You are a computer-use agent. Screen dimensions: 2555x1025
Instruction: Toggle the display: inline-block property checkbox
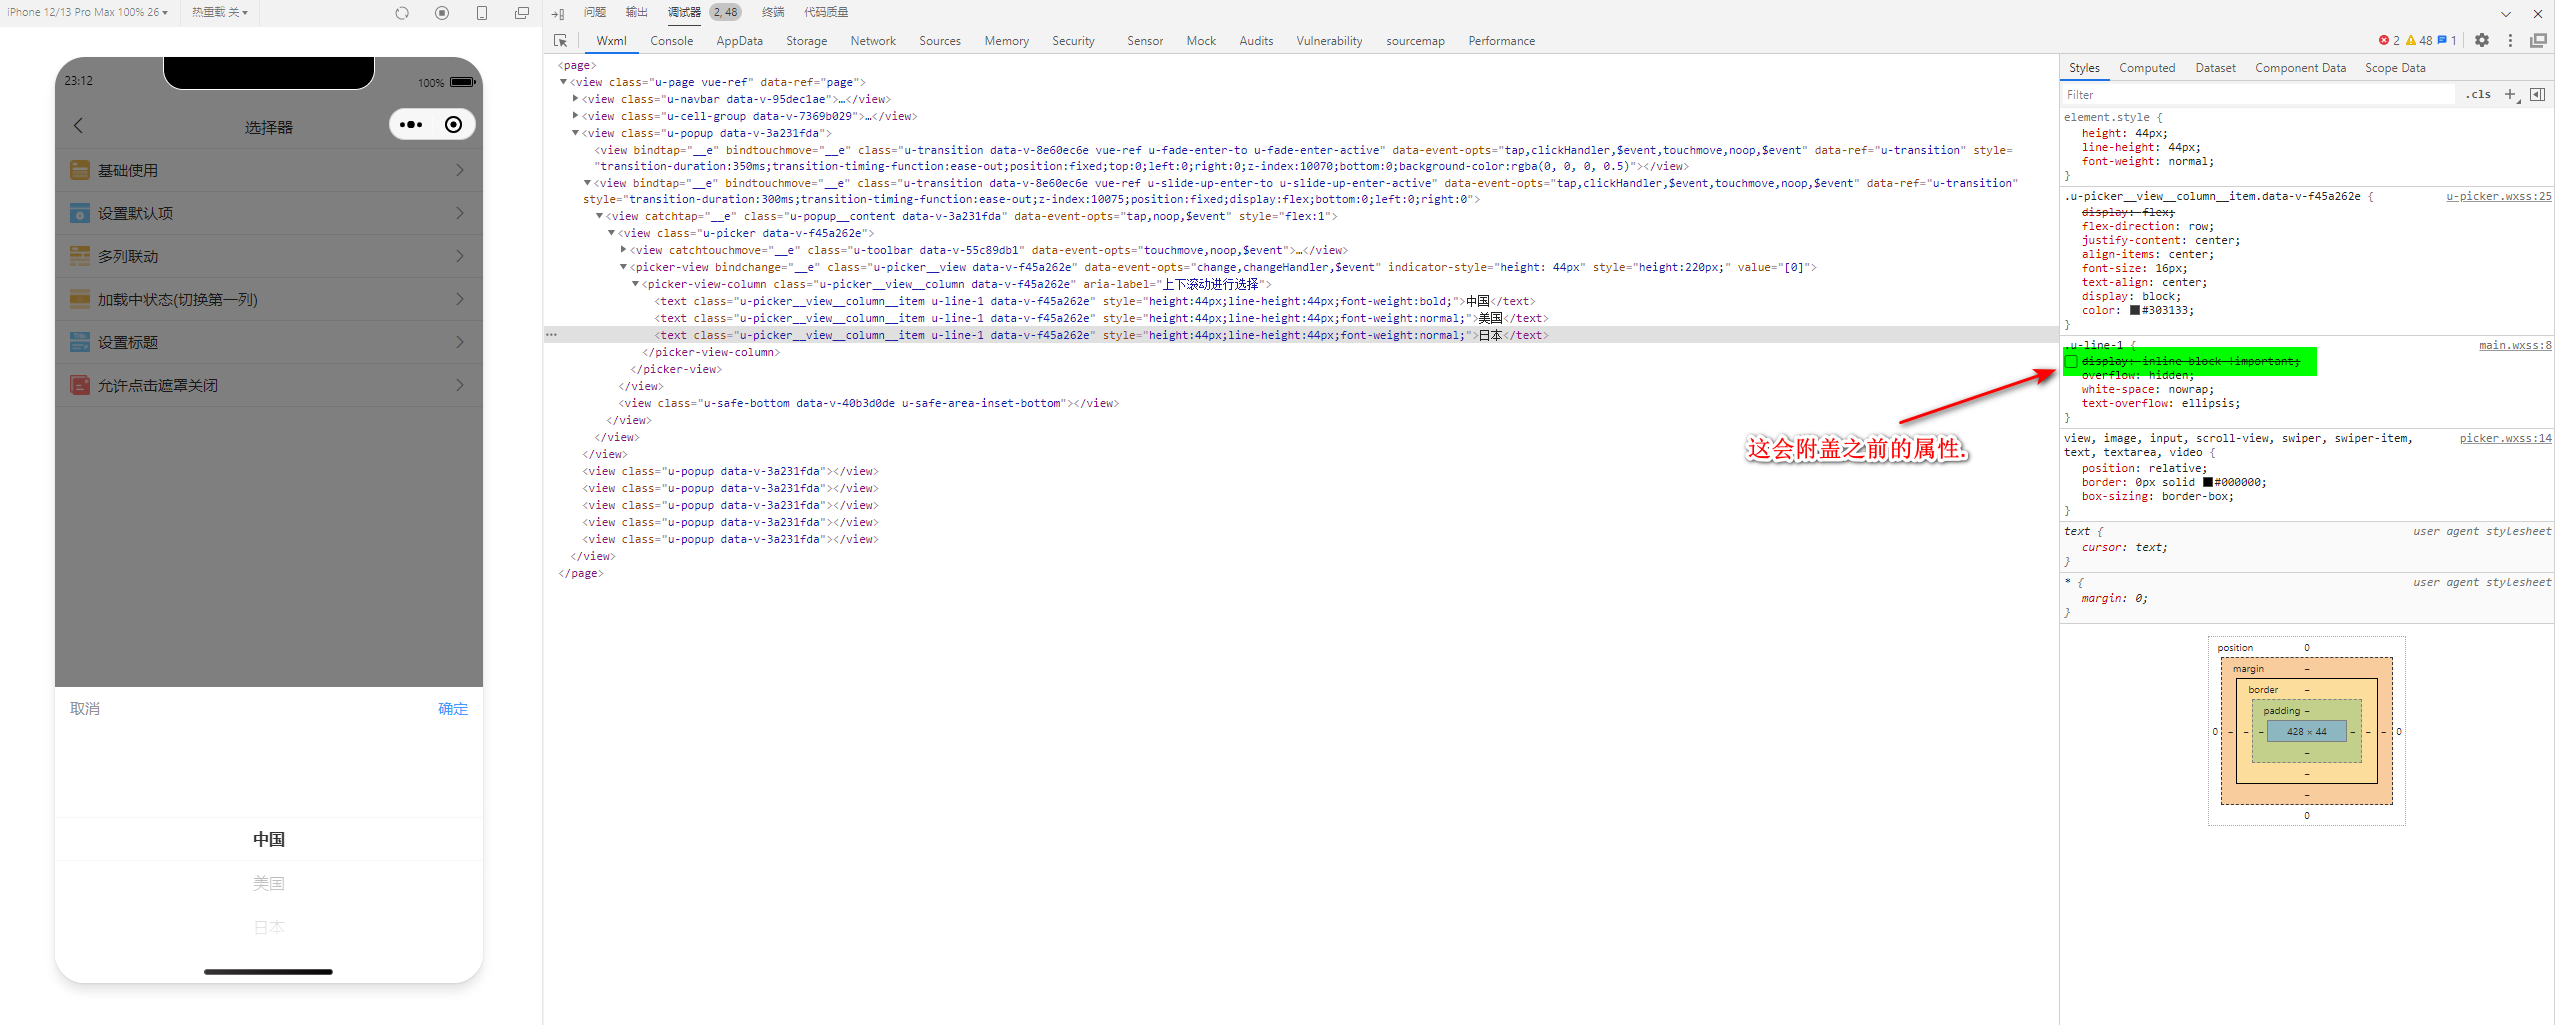coord(2071,361)
